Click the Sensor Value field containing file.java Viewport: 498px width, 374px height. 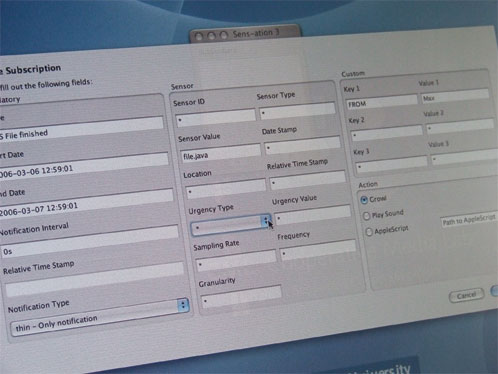(x=220, y=153)
